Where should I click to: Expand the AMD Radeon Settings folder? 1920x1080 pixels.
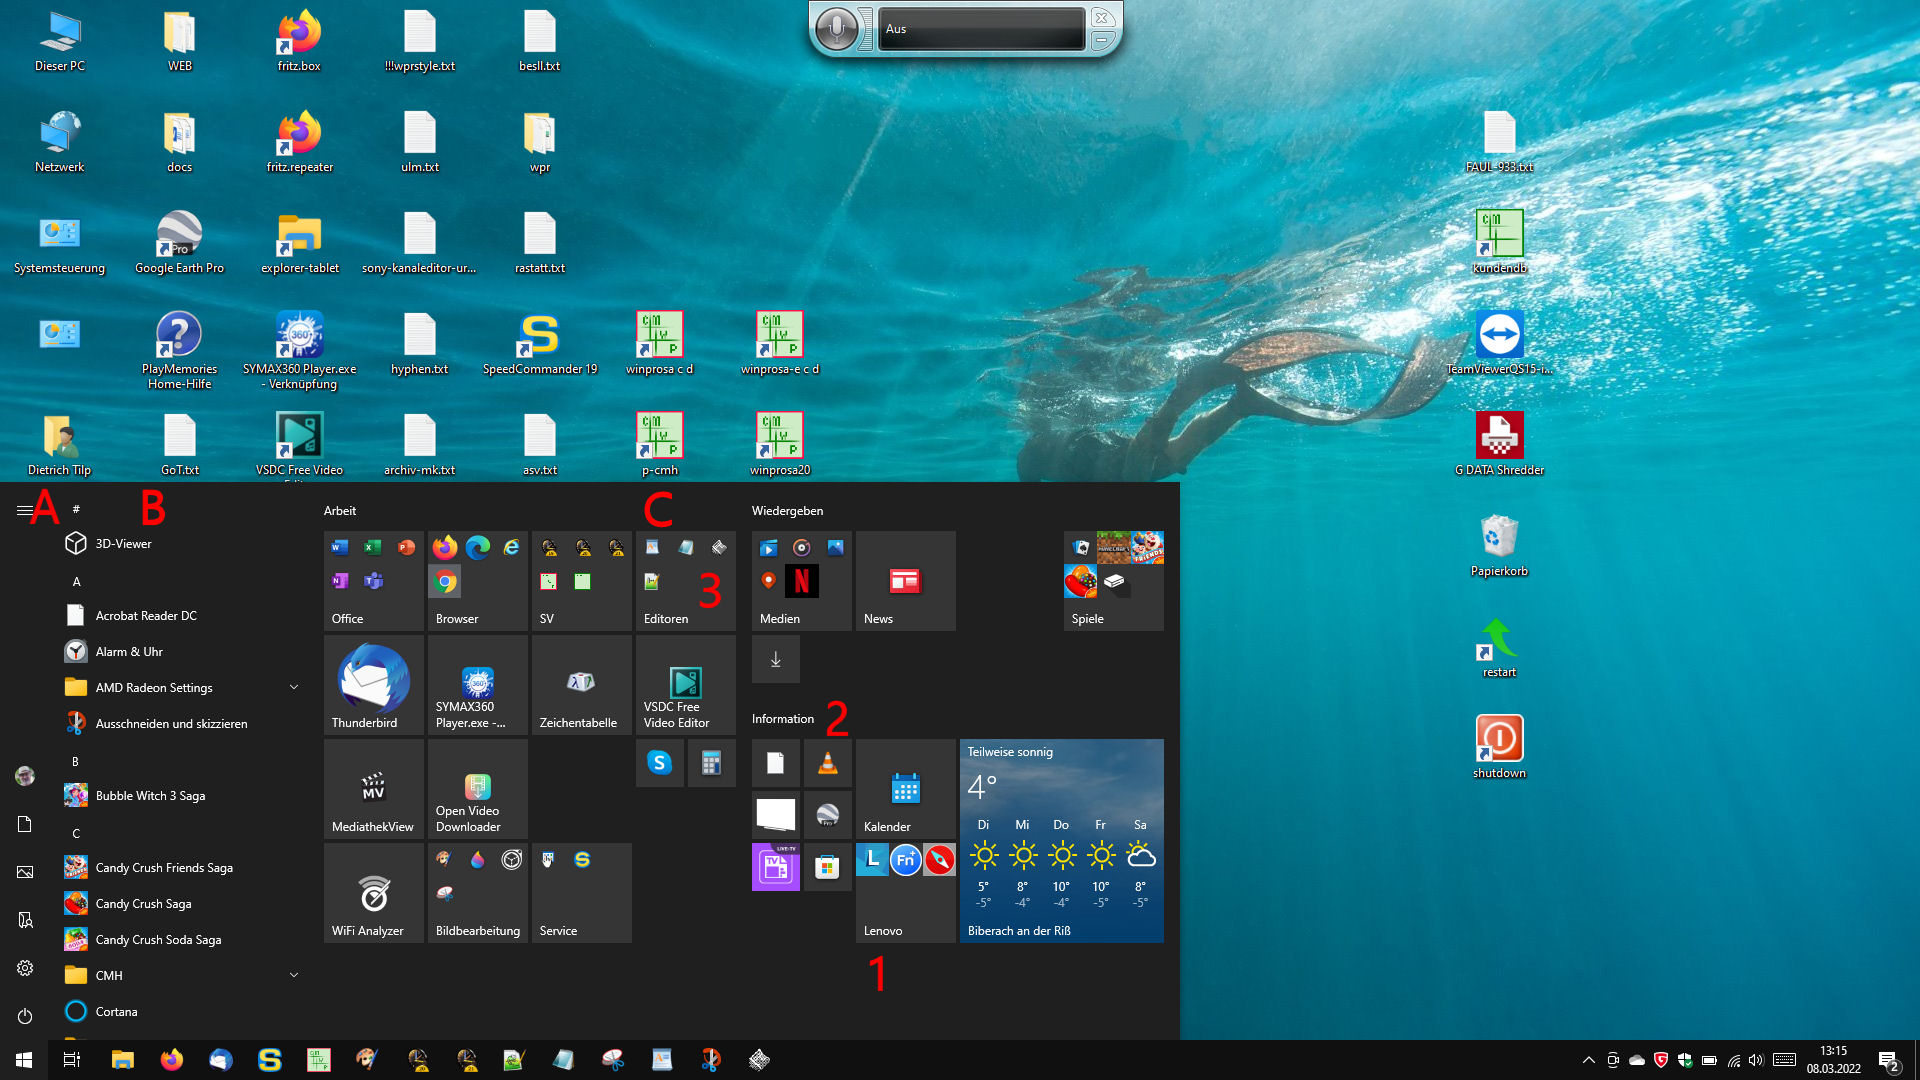point(294,688)
